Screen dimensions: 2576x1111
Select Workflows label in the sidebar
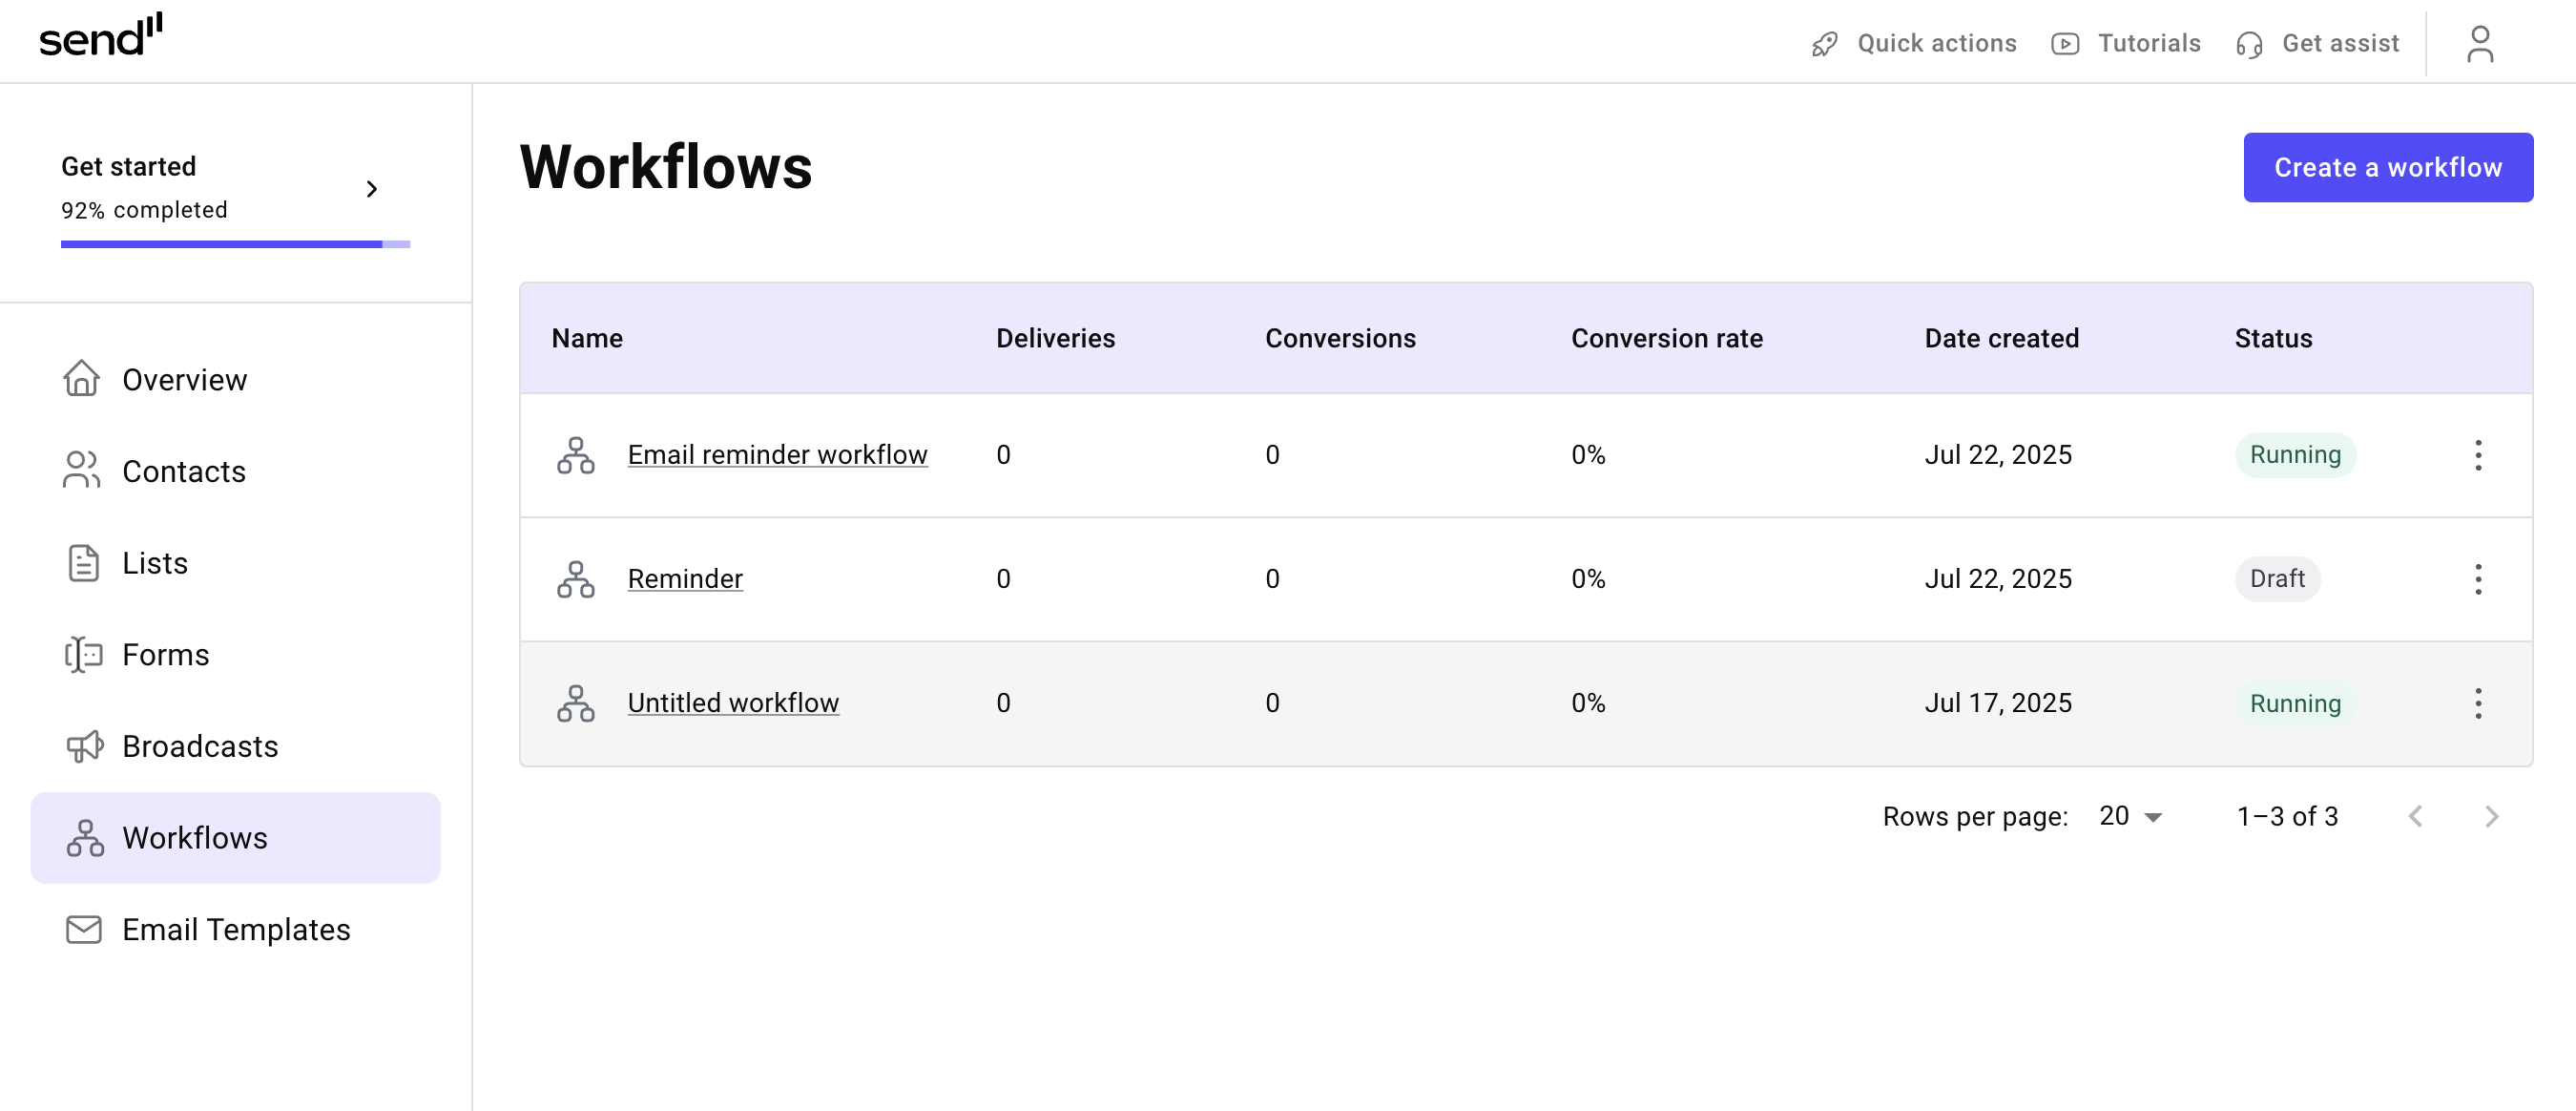(x=195, y=838)
